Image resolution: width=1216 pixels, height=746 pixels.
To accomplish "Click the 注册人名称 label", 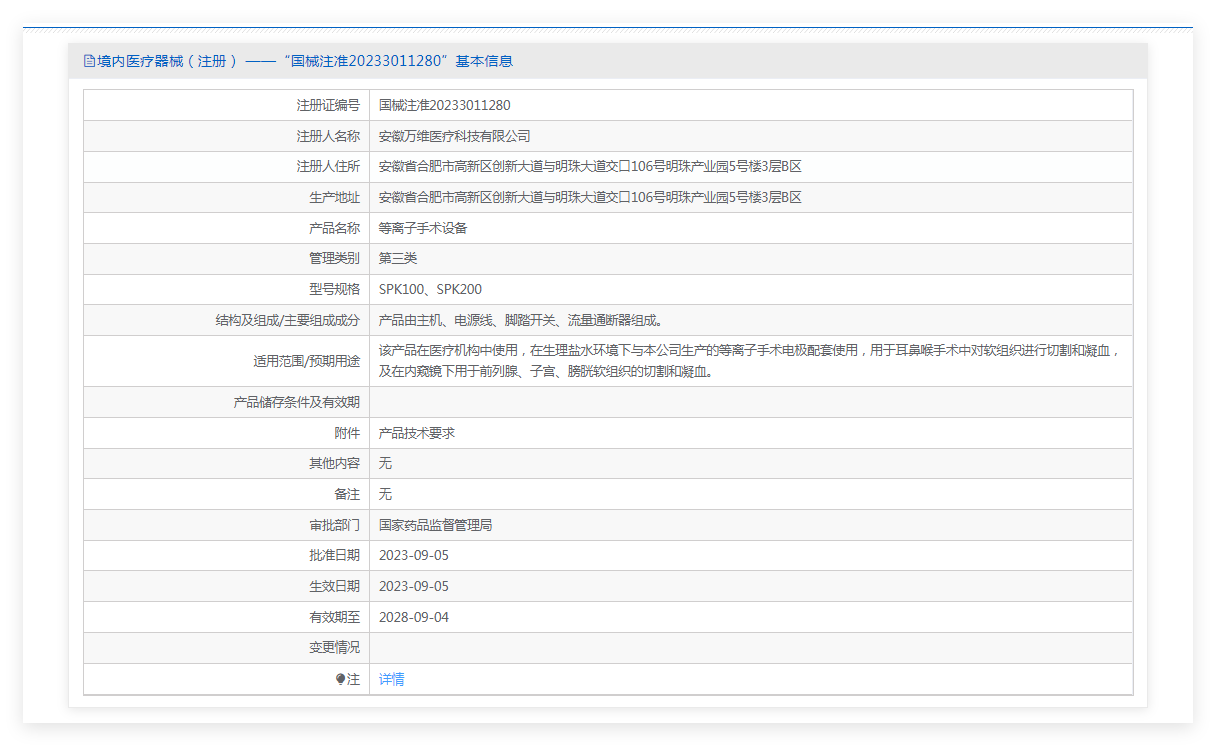I will point(328,136).
